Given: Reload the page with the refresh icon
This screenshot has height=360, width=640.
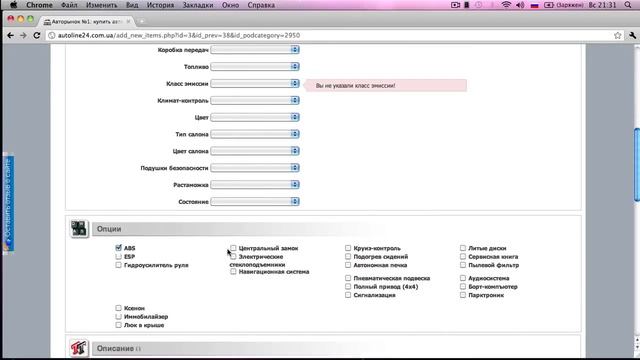Looking at the screenshot, I should (x=37, y=36).
